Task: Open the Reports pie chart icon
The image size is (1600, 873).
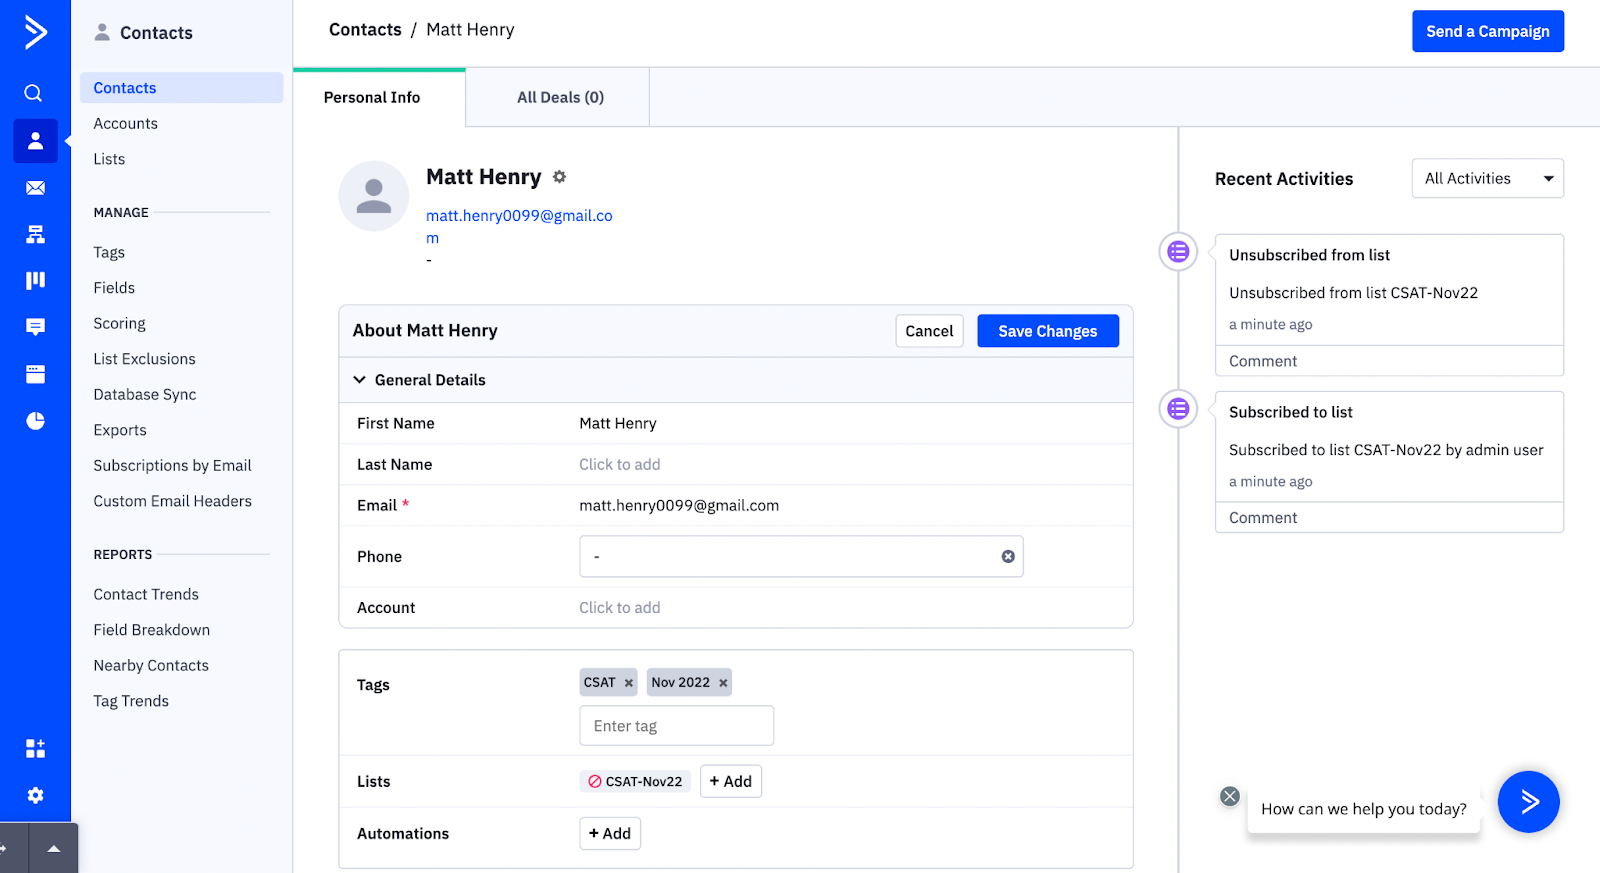Action: pyautogui.click(x=35, y=420)
